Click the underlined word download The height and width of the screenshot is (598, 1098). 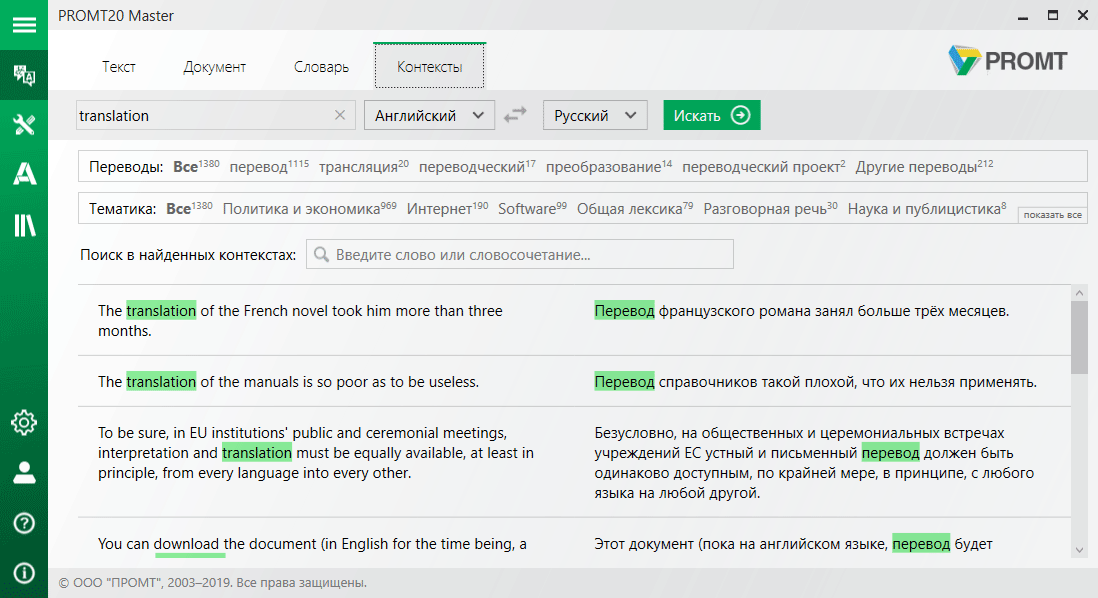(x=186, y=544)
